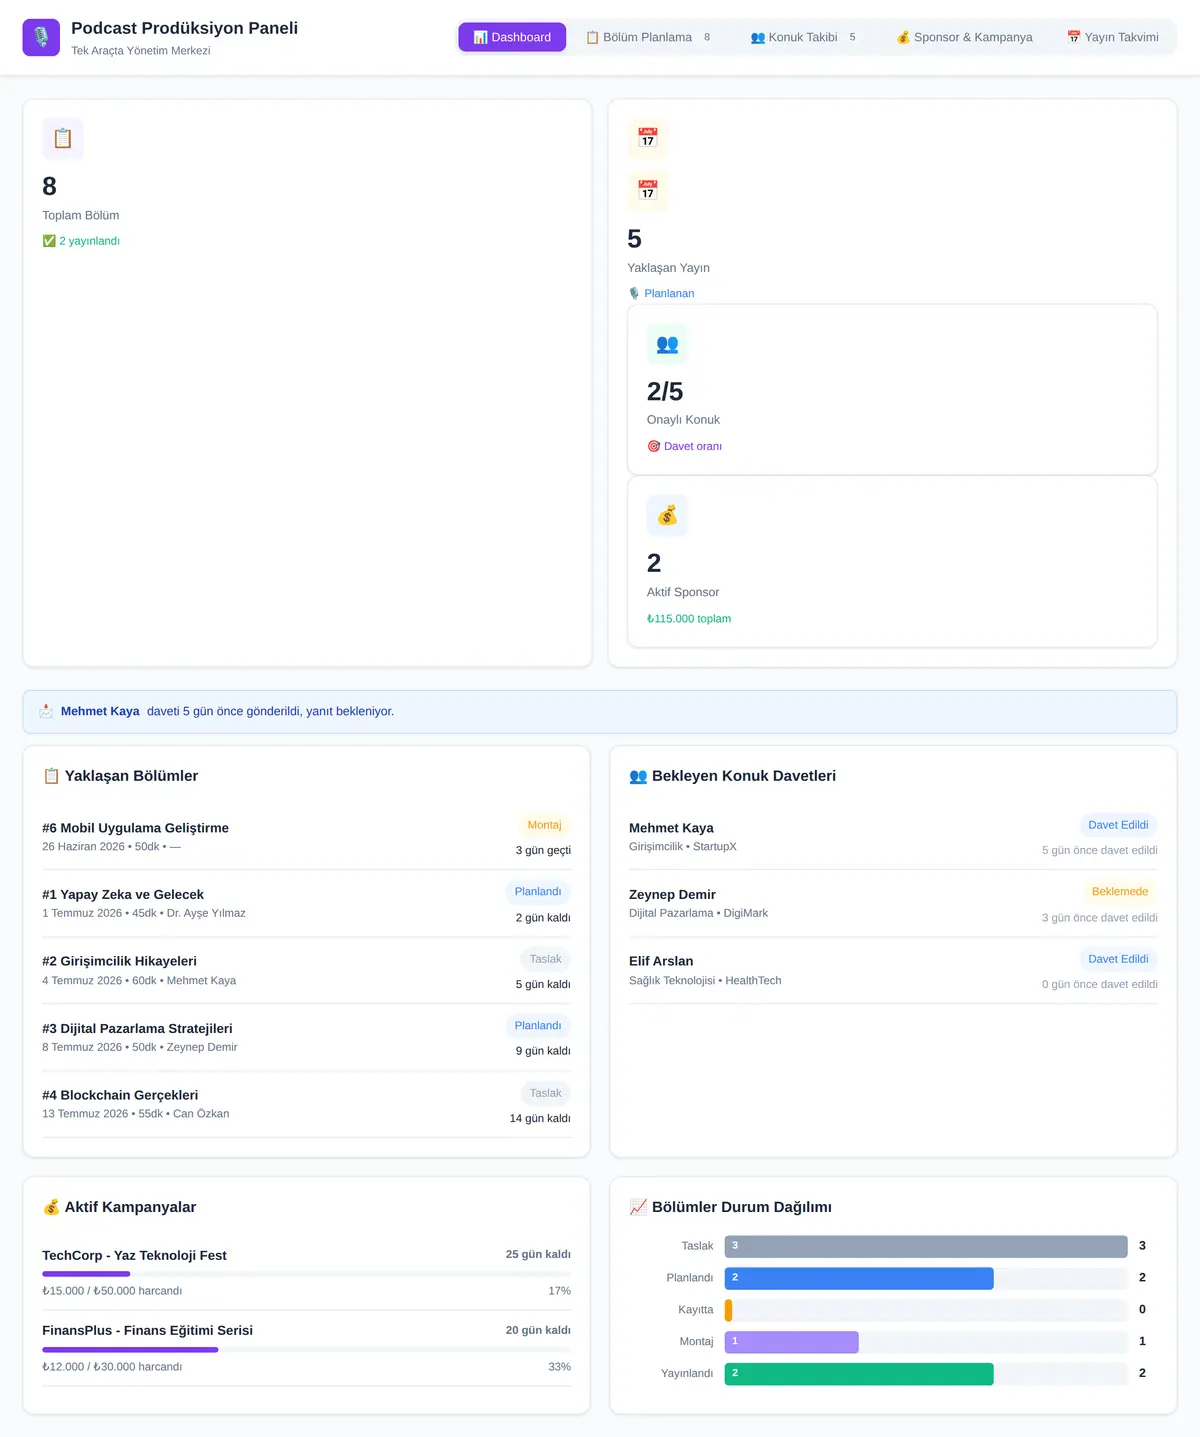
Task: Click the Mehmet Kaya name in the notice banner
Action: [x=100, y=711]
